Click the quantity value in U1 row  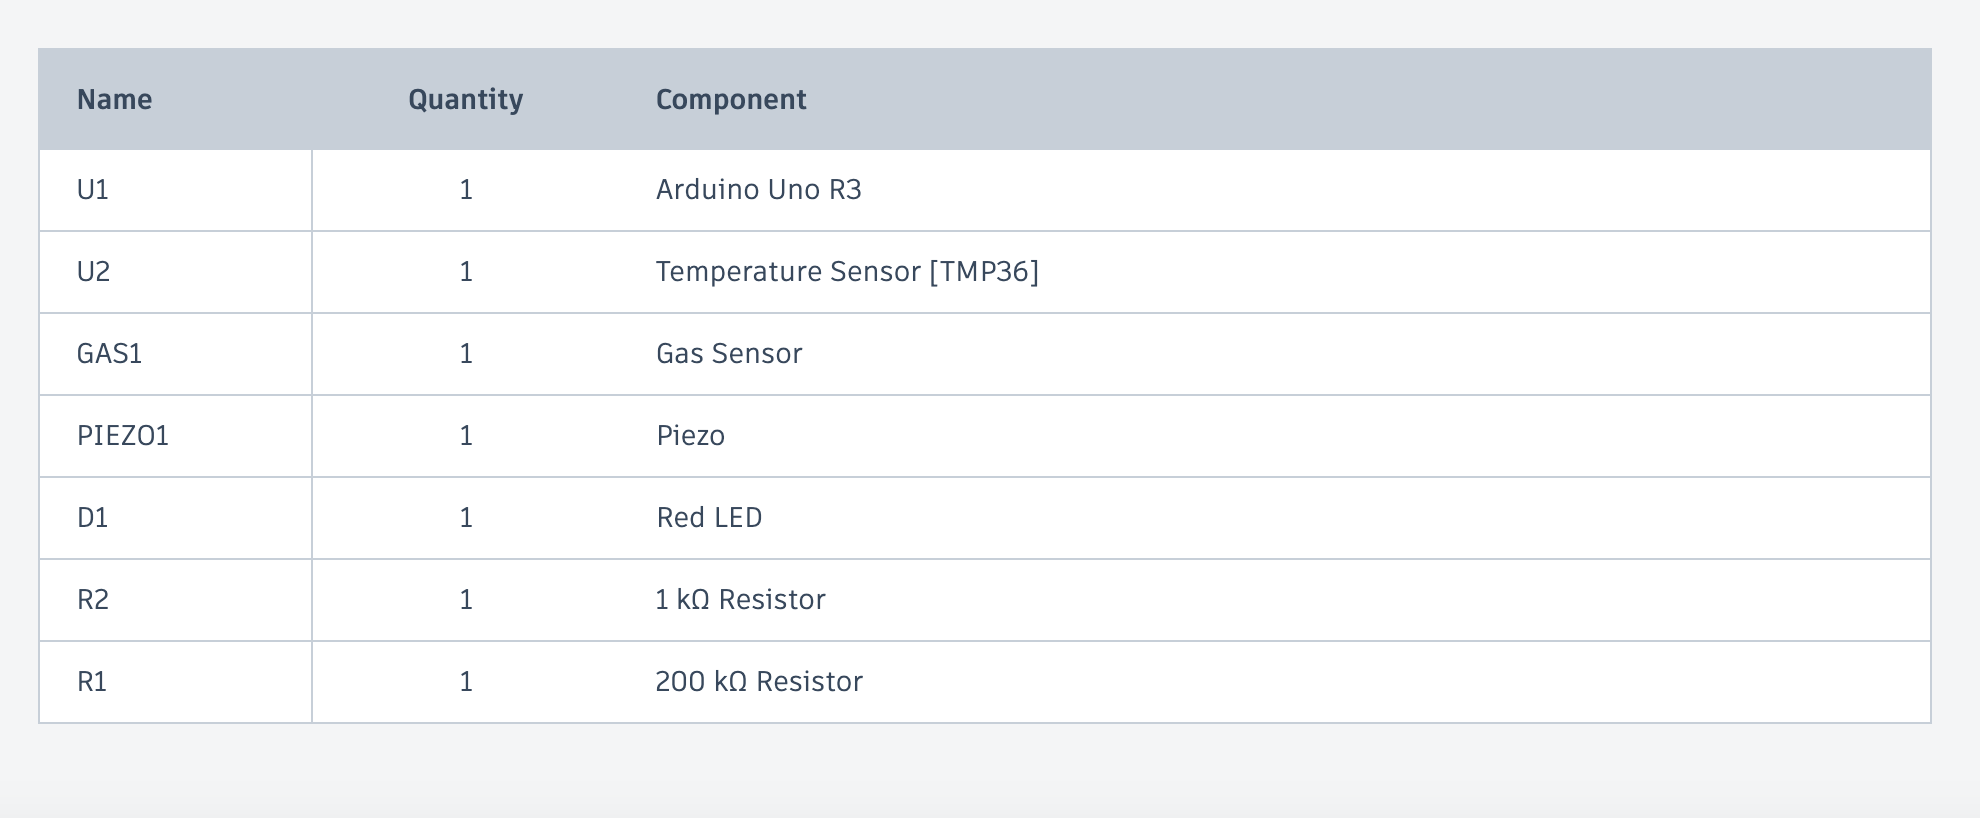click(x=466, y=190)
